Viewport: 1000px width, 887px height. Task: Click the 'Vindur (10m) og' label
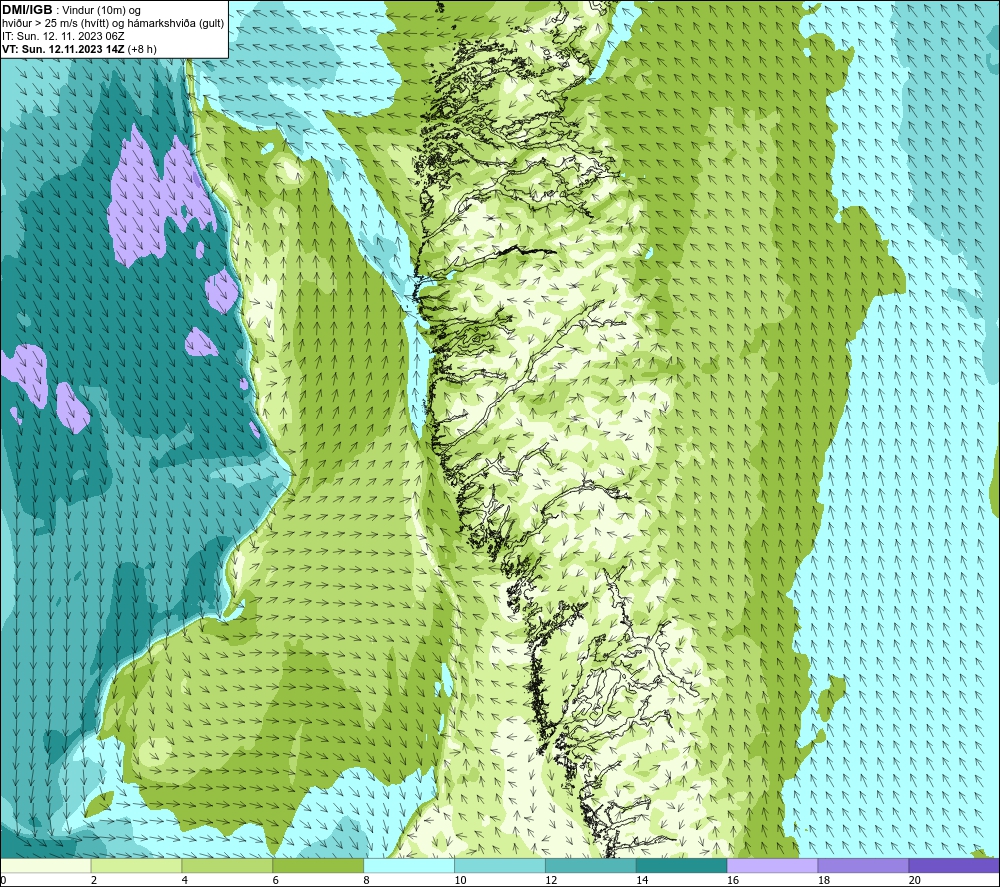(101, 11)
